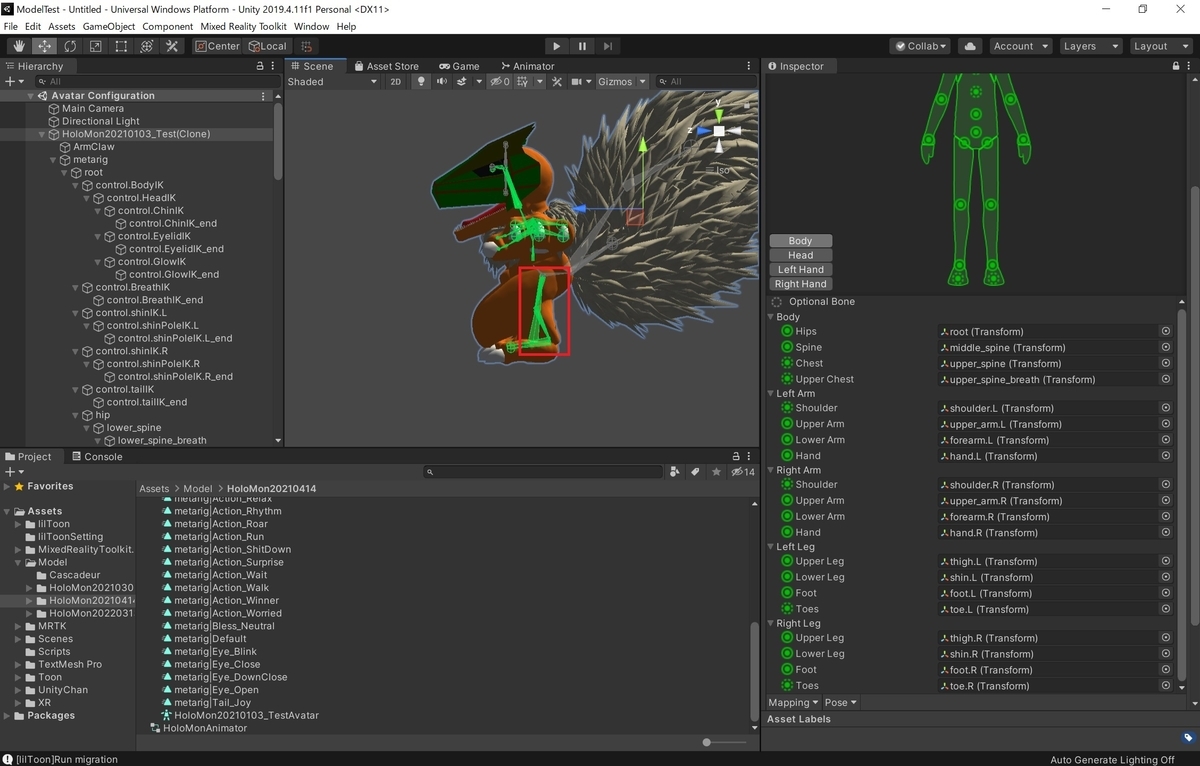1200x766 pixels.
Task: Click the grid snapping icon
Action: [306, 46]
